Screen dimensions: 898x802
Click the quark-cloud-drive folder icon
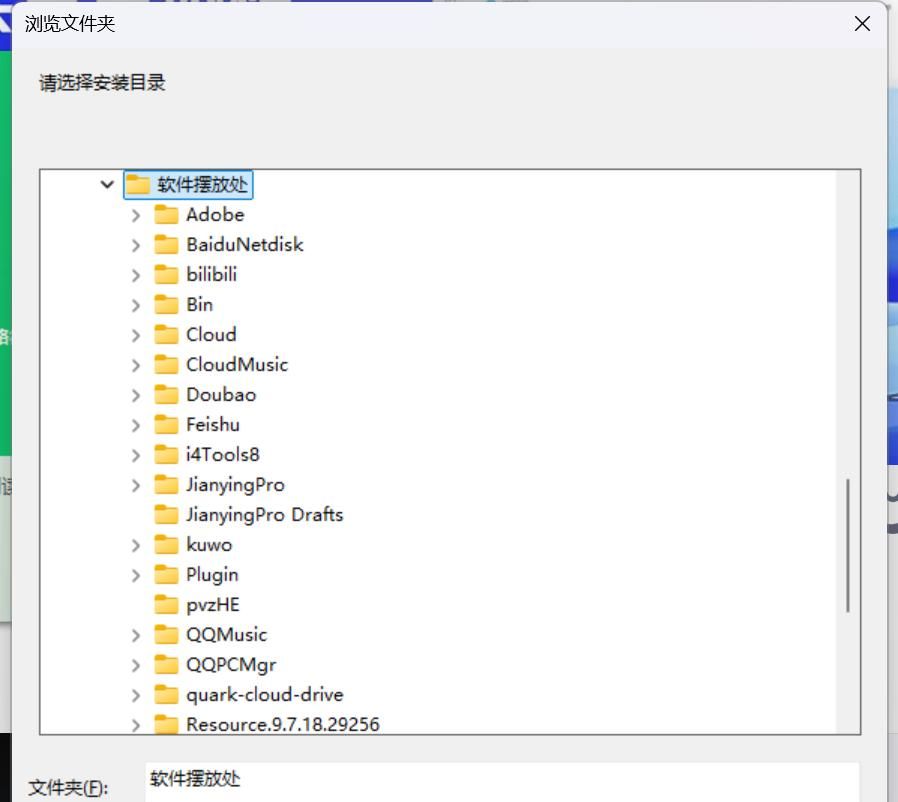coord(166,694)
